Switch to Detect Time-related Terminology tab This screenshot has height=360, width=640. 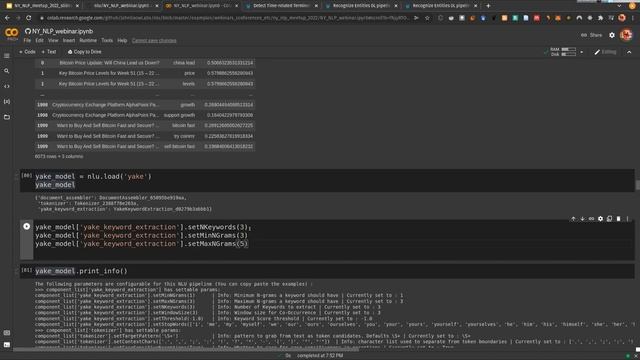click(x=282, y=6)
